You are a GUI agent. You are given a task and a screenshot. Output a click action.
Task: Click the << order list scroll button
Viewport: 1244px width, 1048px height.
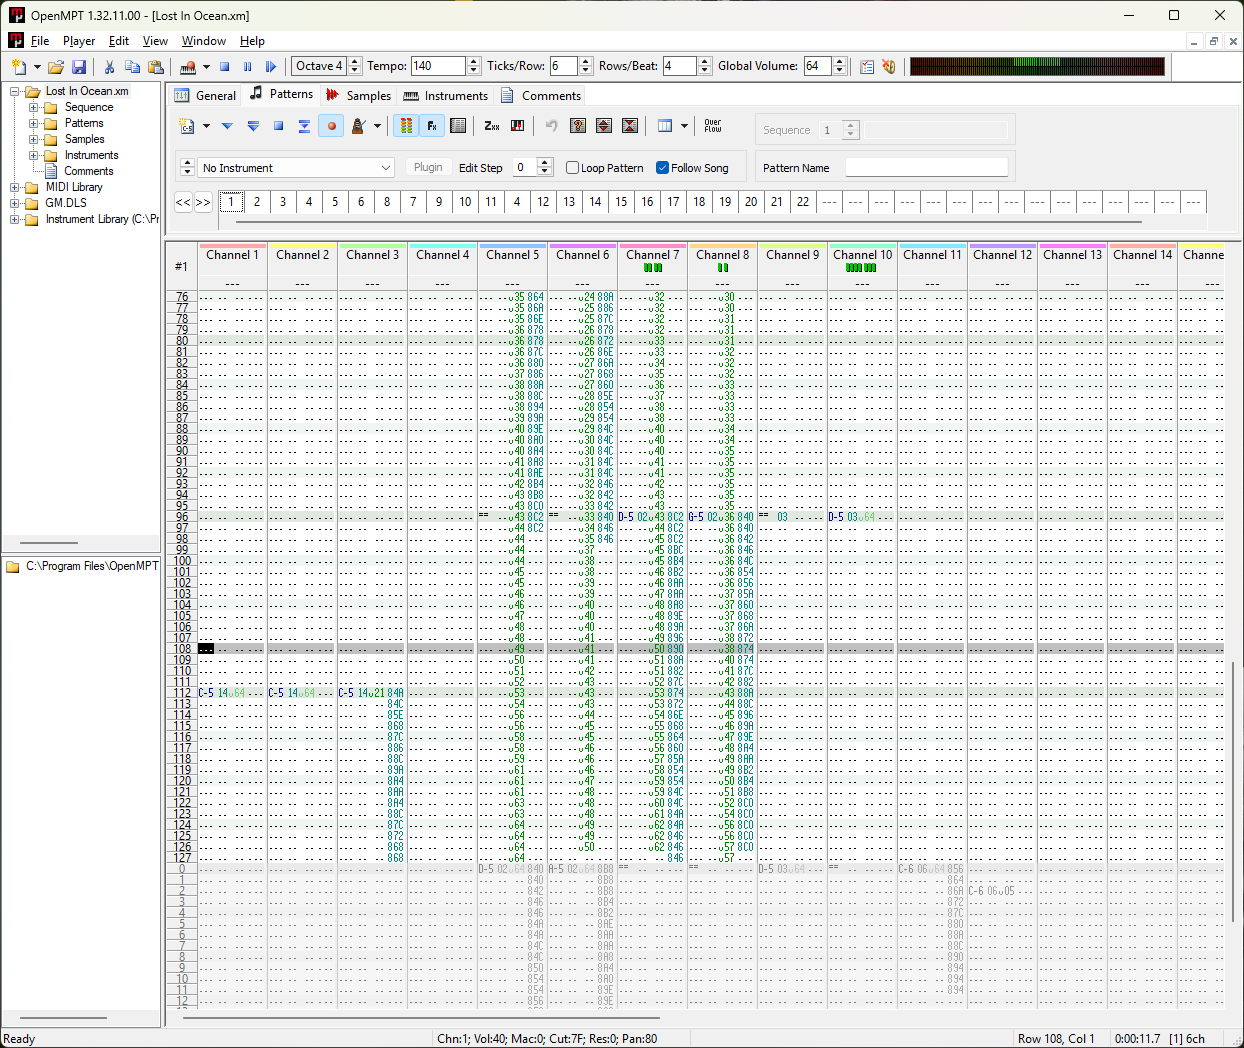[x=183, y=202]
